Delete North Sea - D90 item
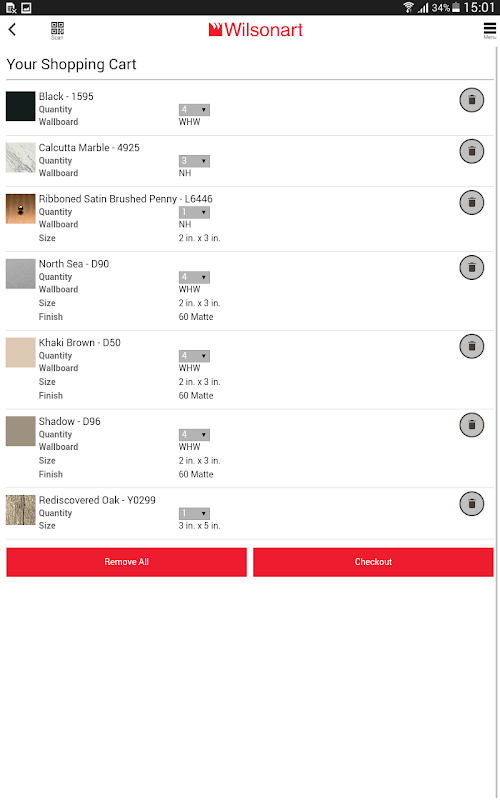Viewport: 500px width, 800px height. [x=472, y=267]
